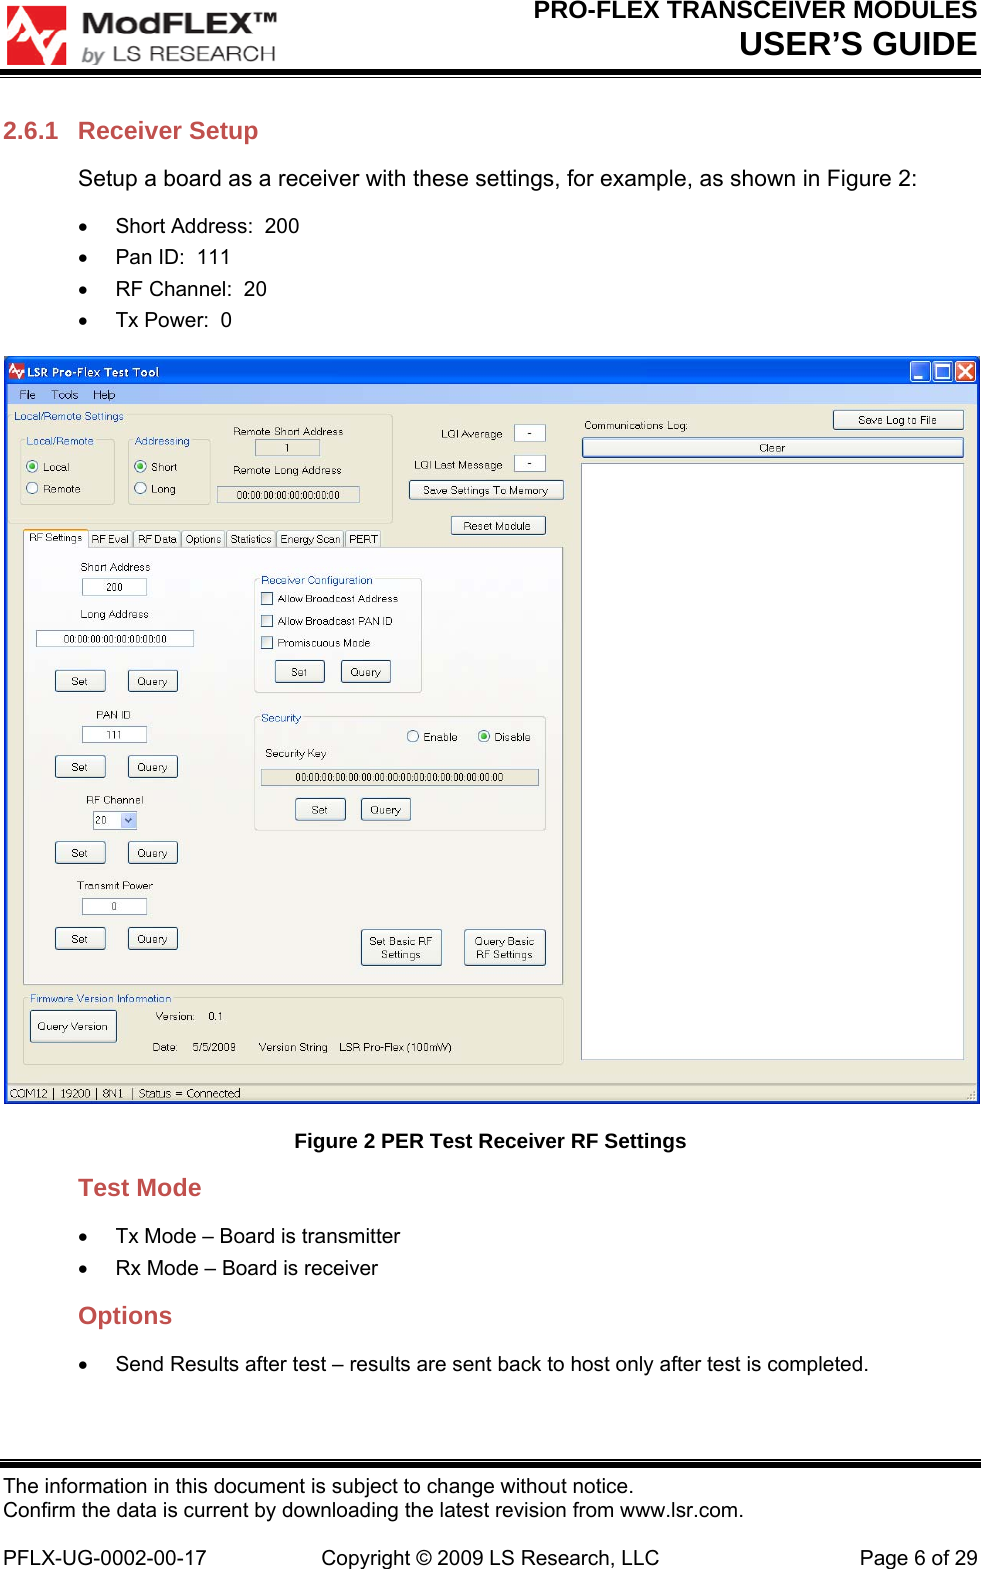The width and height of the screenshot is (981, 1569).
Task: Click the Short Address input field
Action: (x=114, y=587)
